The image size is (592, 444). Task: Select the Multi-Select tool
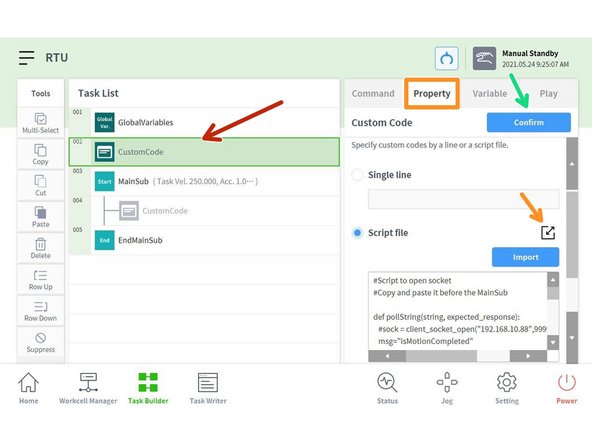coord(40,123)
